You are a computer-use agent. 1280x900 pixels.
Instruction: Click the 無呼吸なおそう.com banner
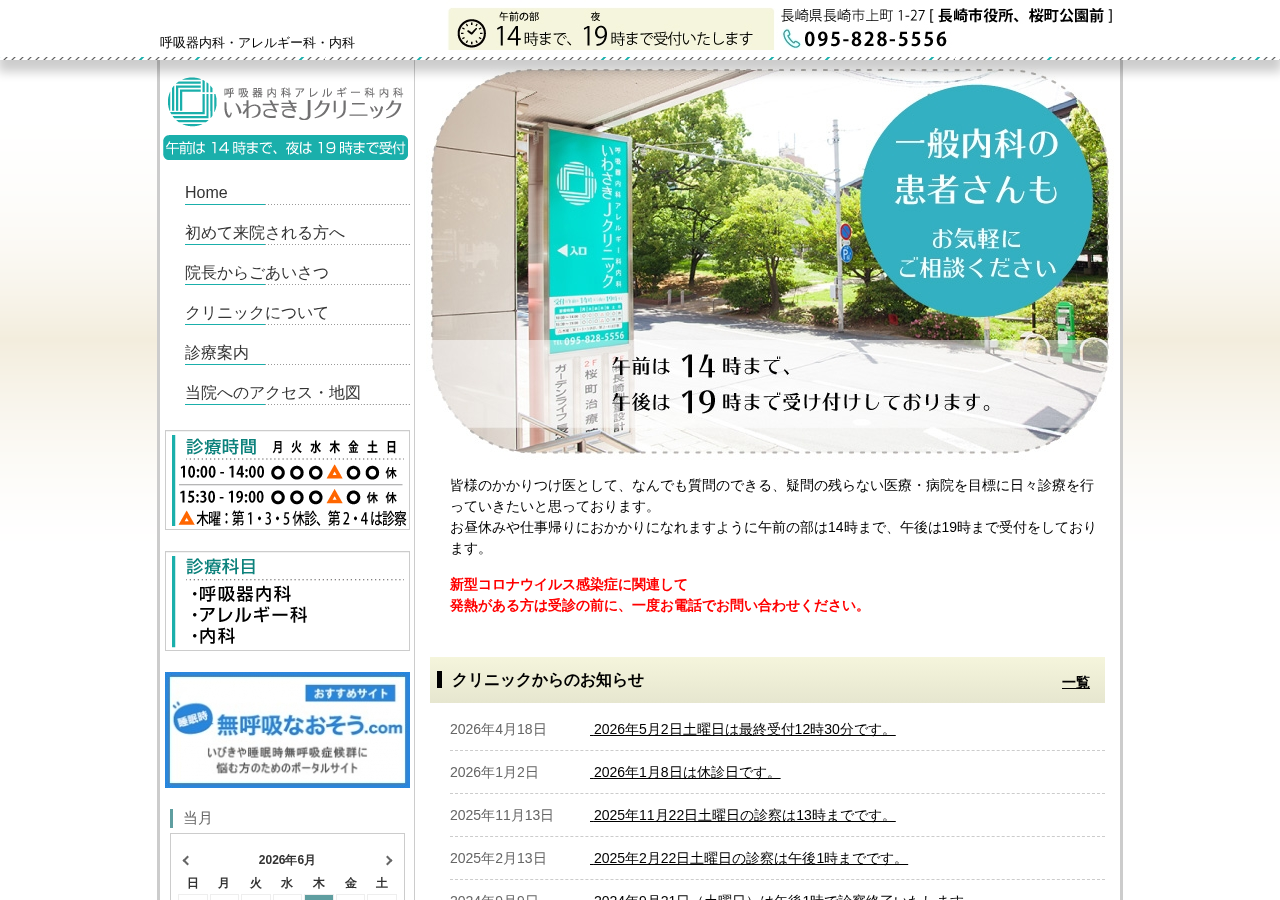(x=287, y=730)
